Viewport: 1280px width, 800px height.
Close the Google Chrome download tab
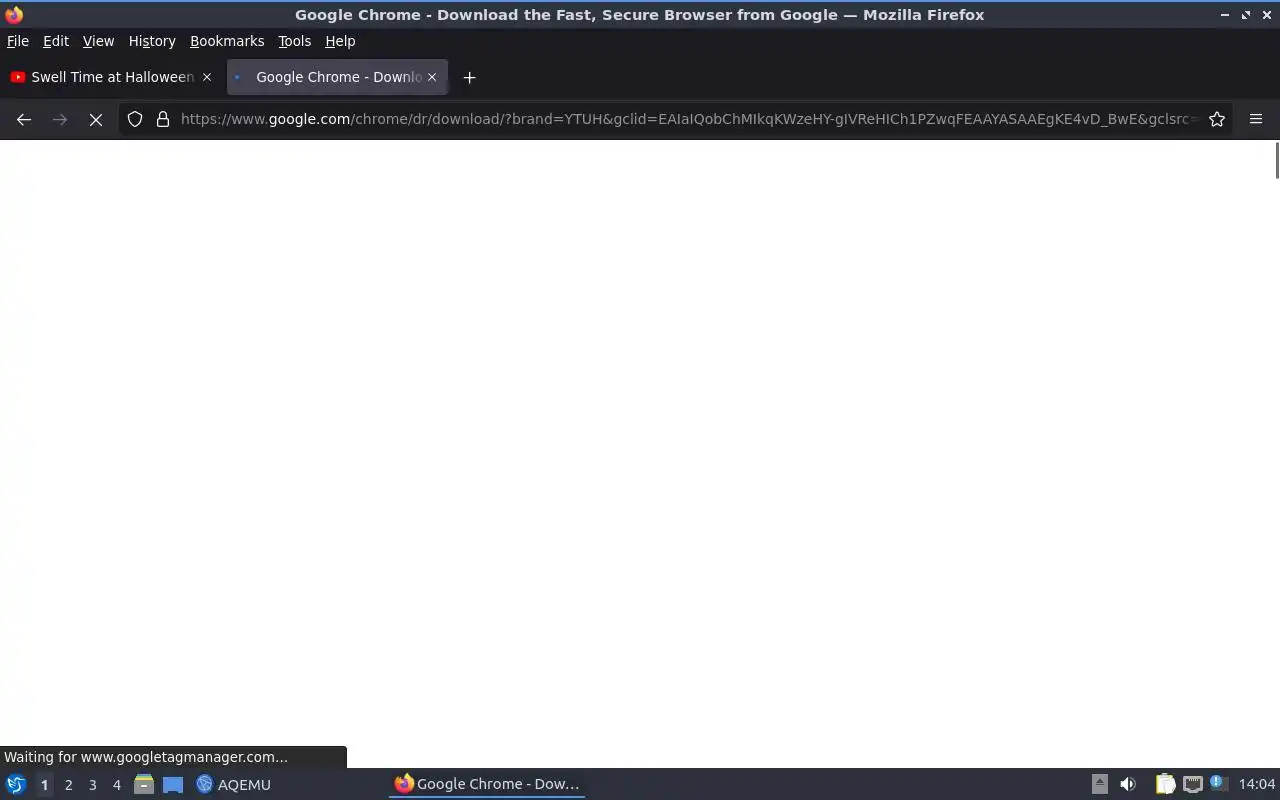coord(432,77)
